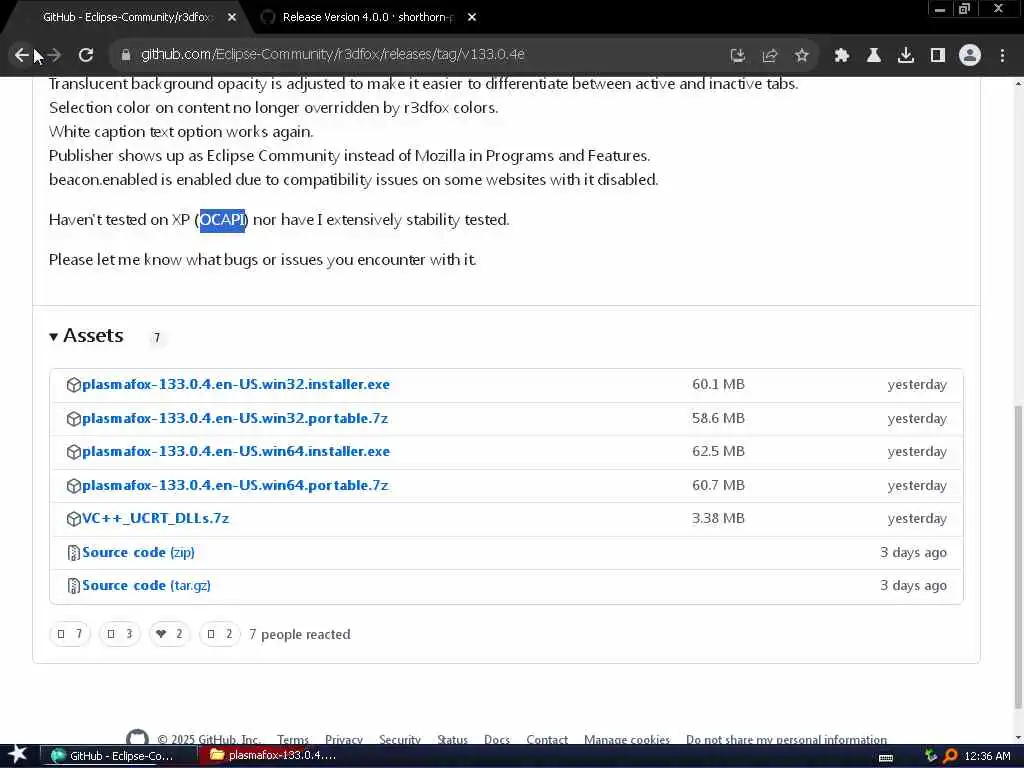Open the Terms footer link
This screenshot has height=768, width=1024.
coord(293,739)
